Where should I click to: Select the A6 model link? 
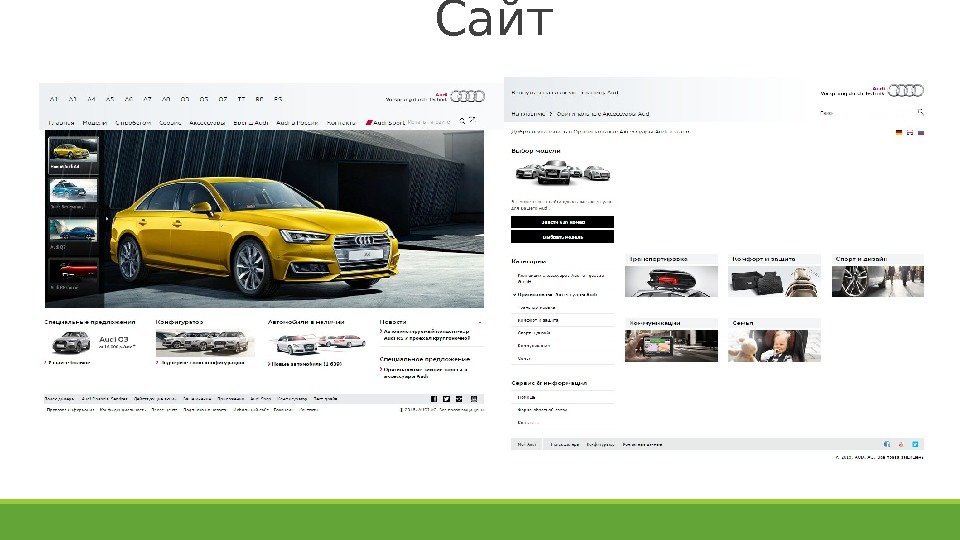pyautogui.click(x=129, y=99)
